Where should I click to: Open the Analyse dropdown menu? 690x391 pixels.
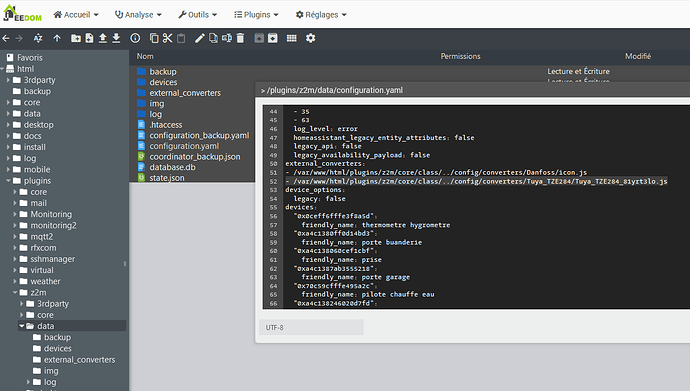[x=138, y=15]
